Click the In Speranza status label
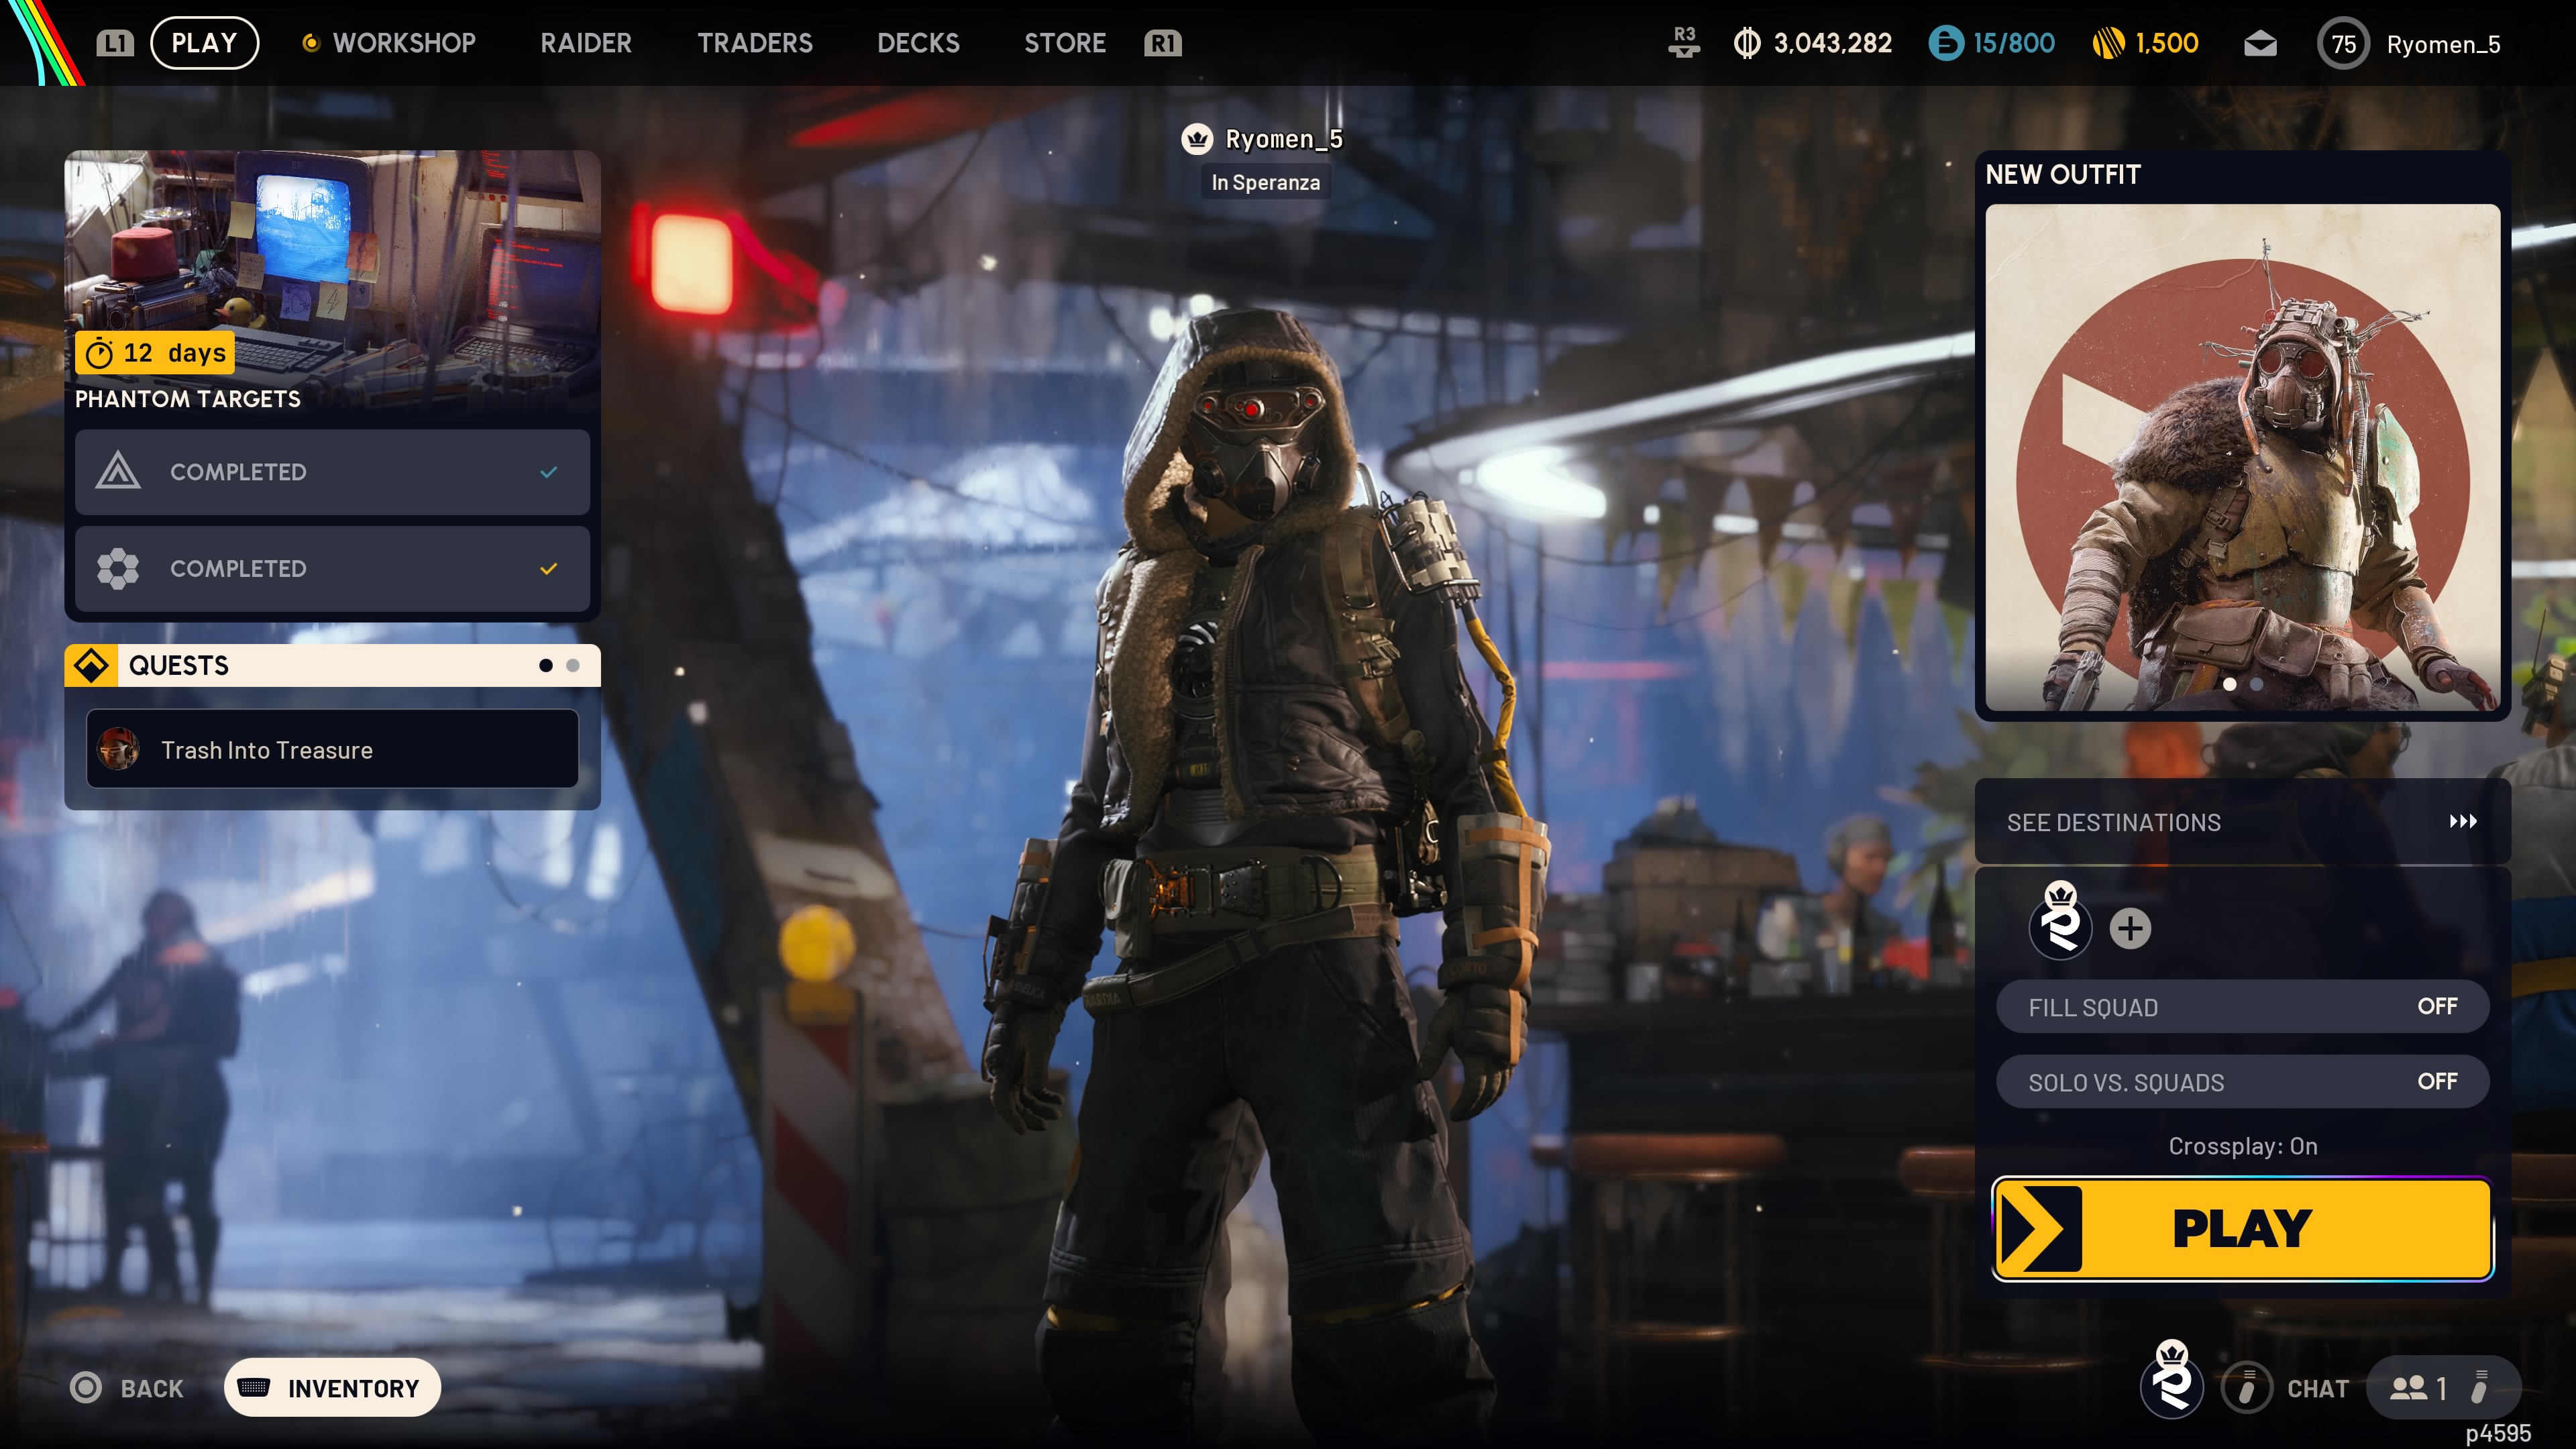The image size is (2576, 1449). click(x=1265, y=183)
